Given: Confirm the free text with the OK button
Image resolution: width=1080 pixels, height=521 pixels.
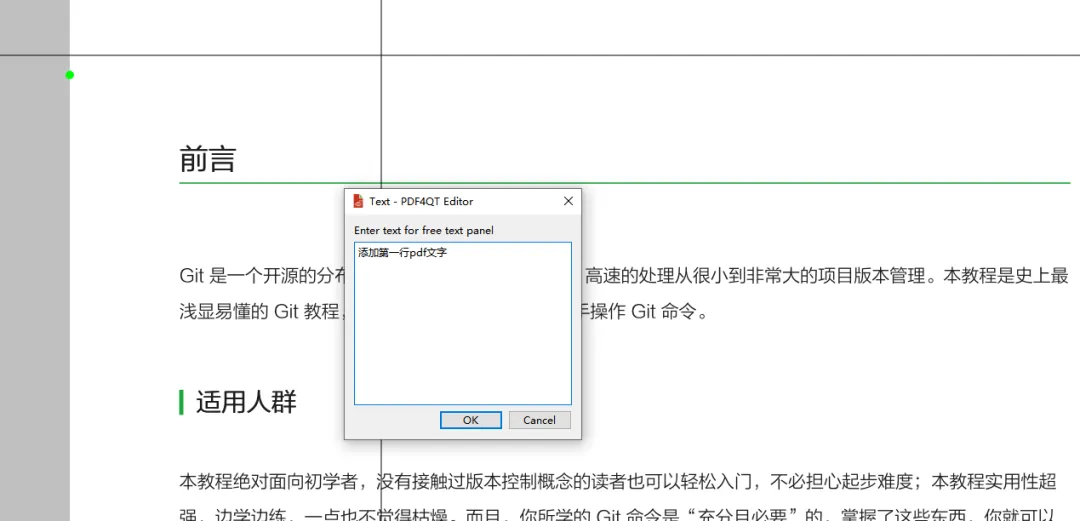Looking at the screenshot, I should click(470, 420).
